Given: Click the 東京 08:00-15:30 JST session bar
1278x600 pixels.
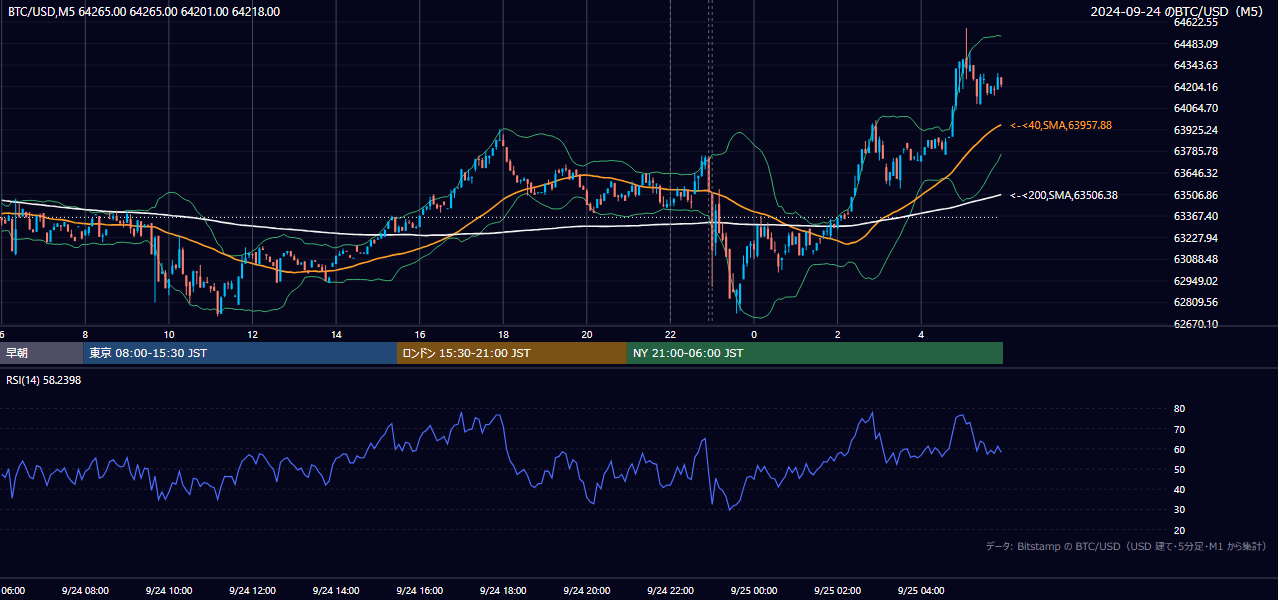Looking at the screenshot, I should pyautogui.click(x=240, y=353).
